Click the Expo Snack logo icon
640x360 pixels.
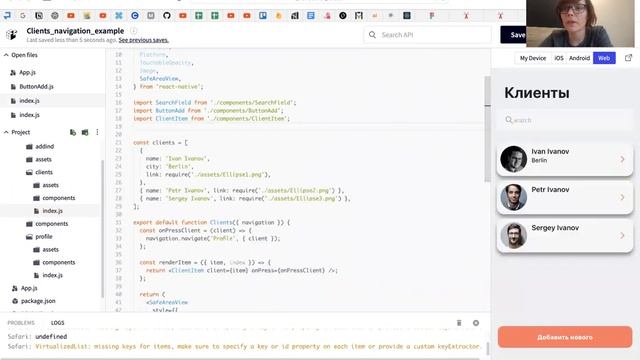pyautogui.click(x=11, y=35)
